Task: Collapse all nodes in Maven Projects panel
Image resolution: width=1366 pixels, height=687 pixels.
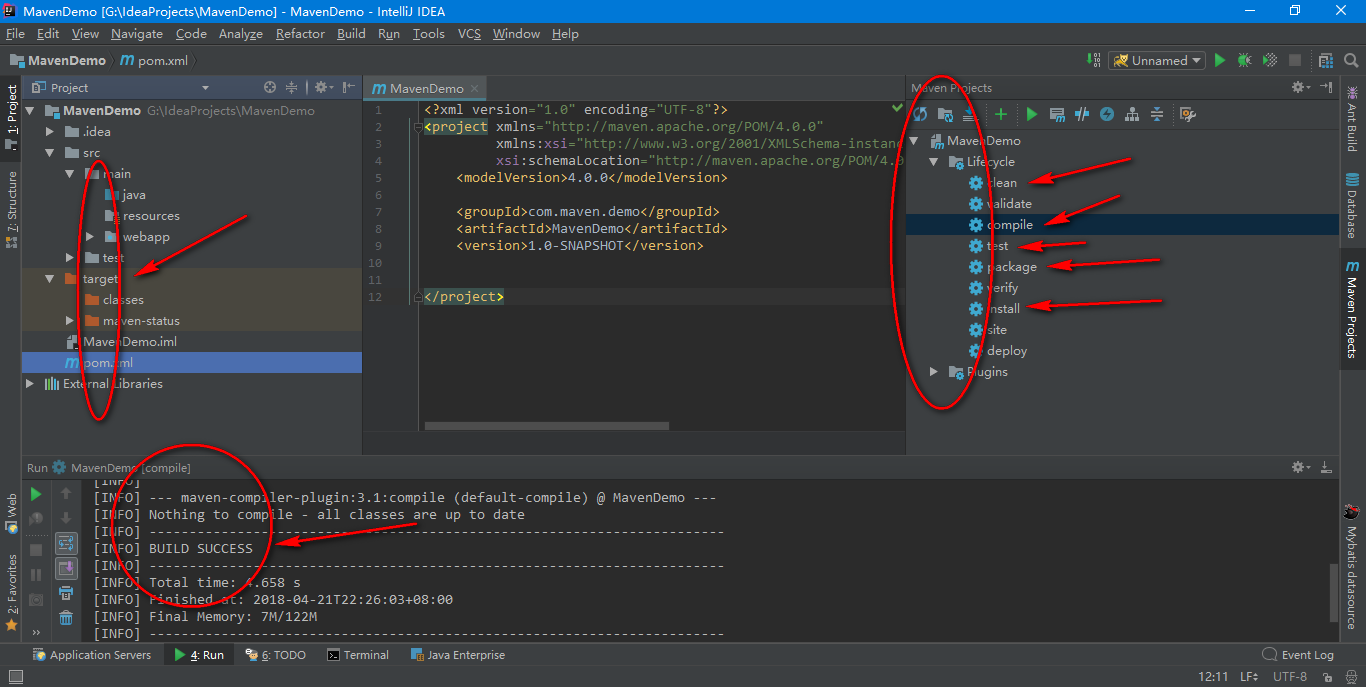Action: 1157,114
